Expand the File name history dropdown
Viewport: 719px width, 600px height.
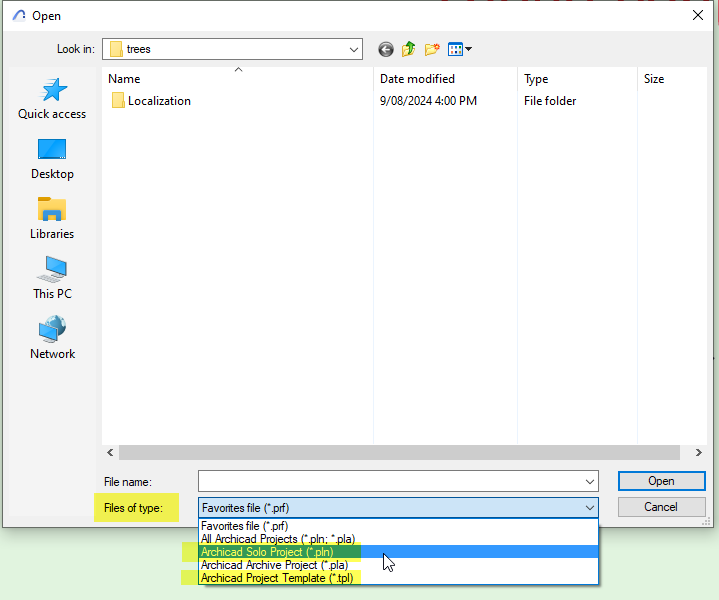click(590, 481)
